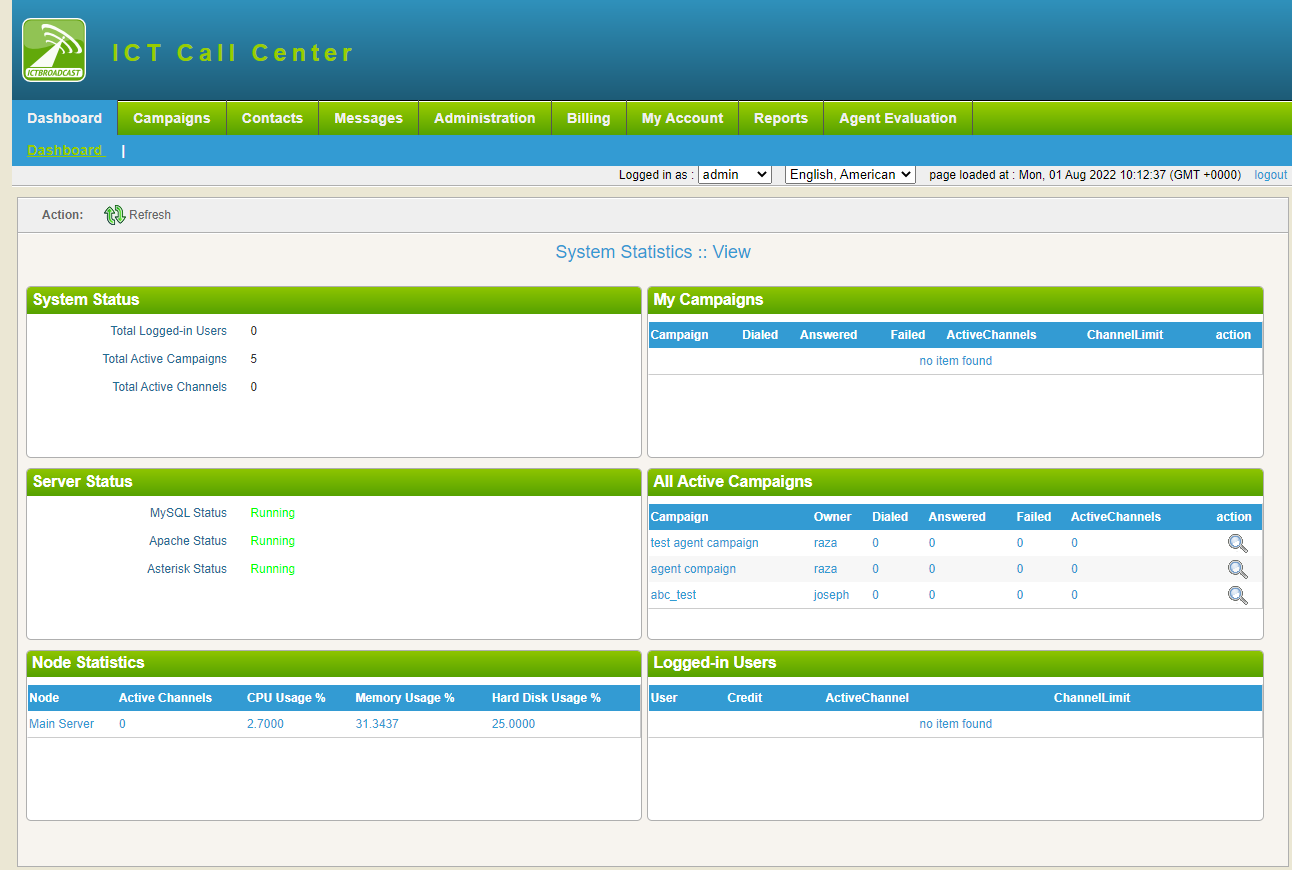Open details of test agent campaign via magnifier icon
1292x870 pixels.
1237,543
